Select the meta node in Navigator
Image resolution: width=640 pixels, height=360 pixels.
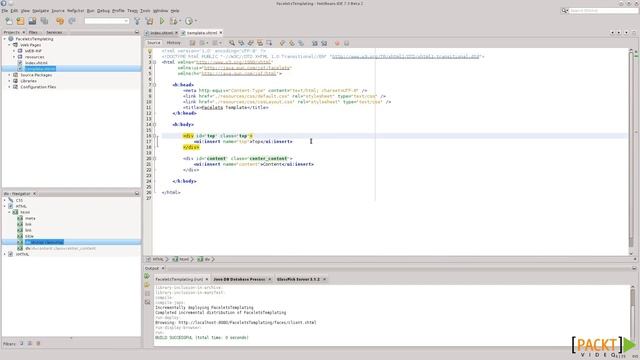pos(30,218)
